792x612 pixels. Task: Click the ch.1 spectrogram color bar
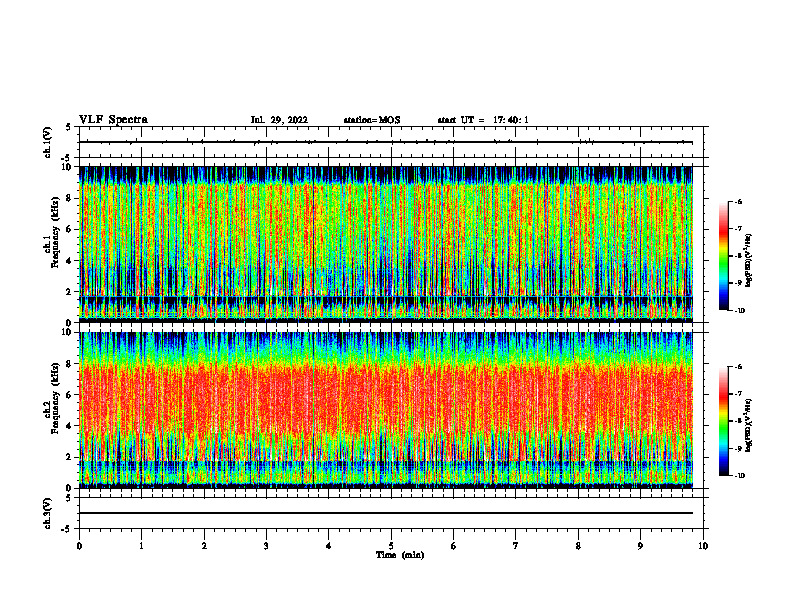pos(723,256)
